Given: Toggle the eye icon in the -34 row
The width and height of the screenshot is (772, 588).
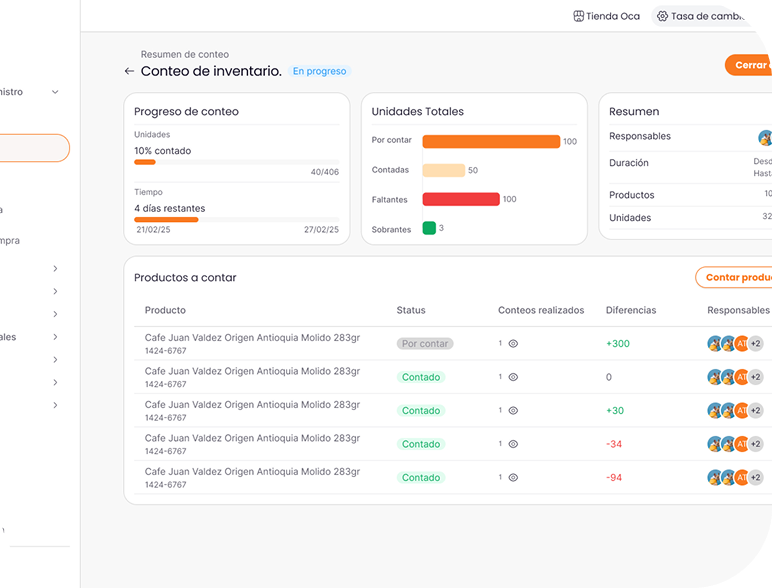Looking at the screenshot, I should [x=513, y=444].
